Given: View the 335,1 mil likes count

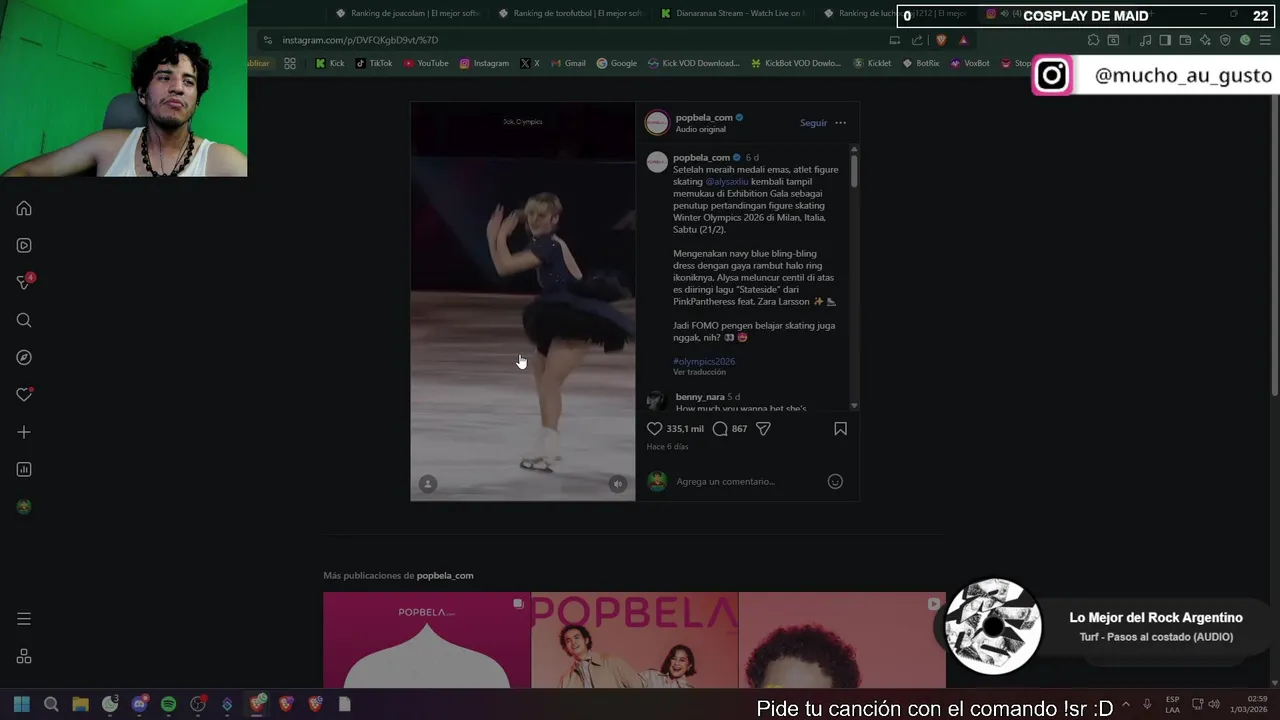Looking at the screenshot, I should (x=685, y=429).
